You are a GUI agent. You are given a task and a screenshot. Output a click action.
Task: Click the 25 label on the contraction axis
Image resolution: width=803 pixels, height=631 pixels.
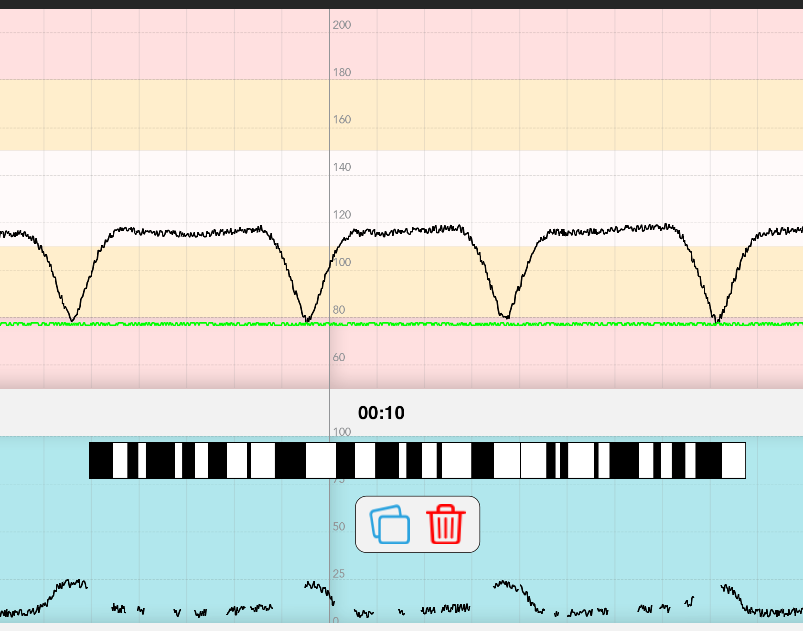[x=340, y=574]
